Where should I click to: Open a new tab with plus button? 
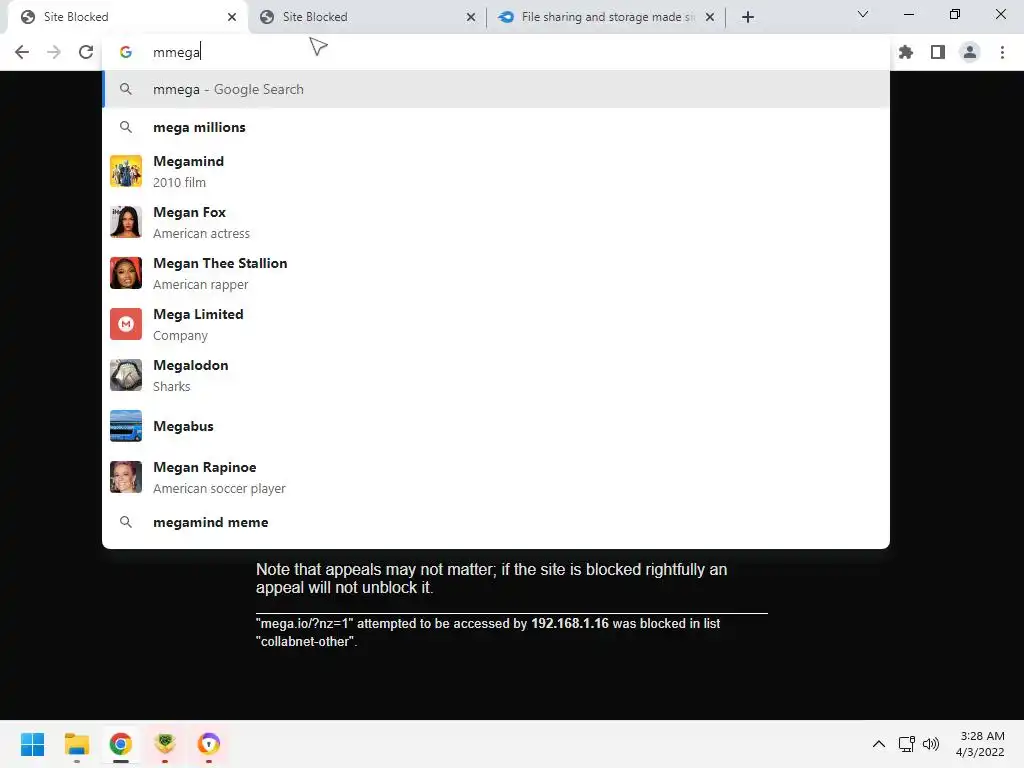(748, 17)
